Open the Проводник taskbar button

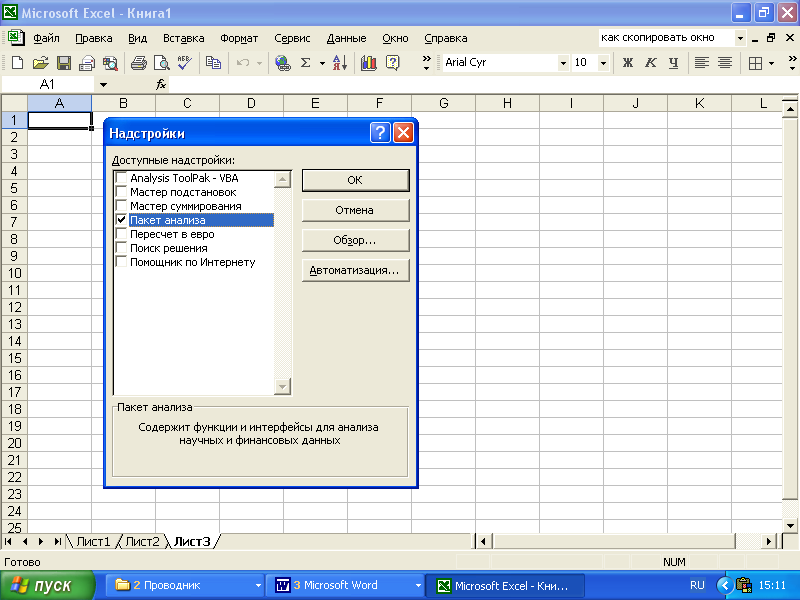185,585
